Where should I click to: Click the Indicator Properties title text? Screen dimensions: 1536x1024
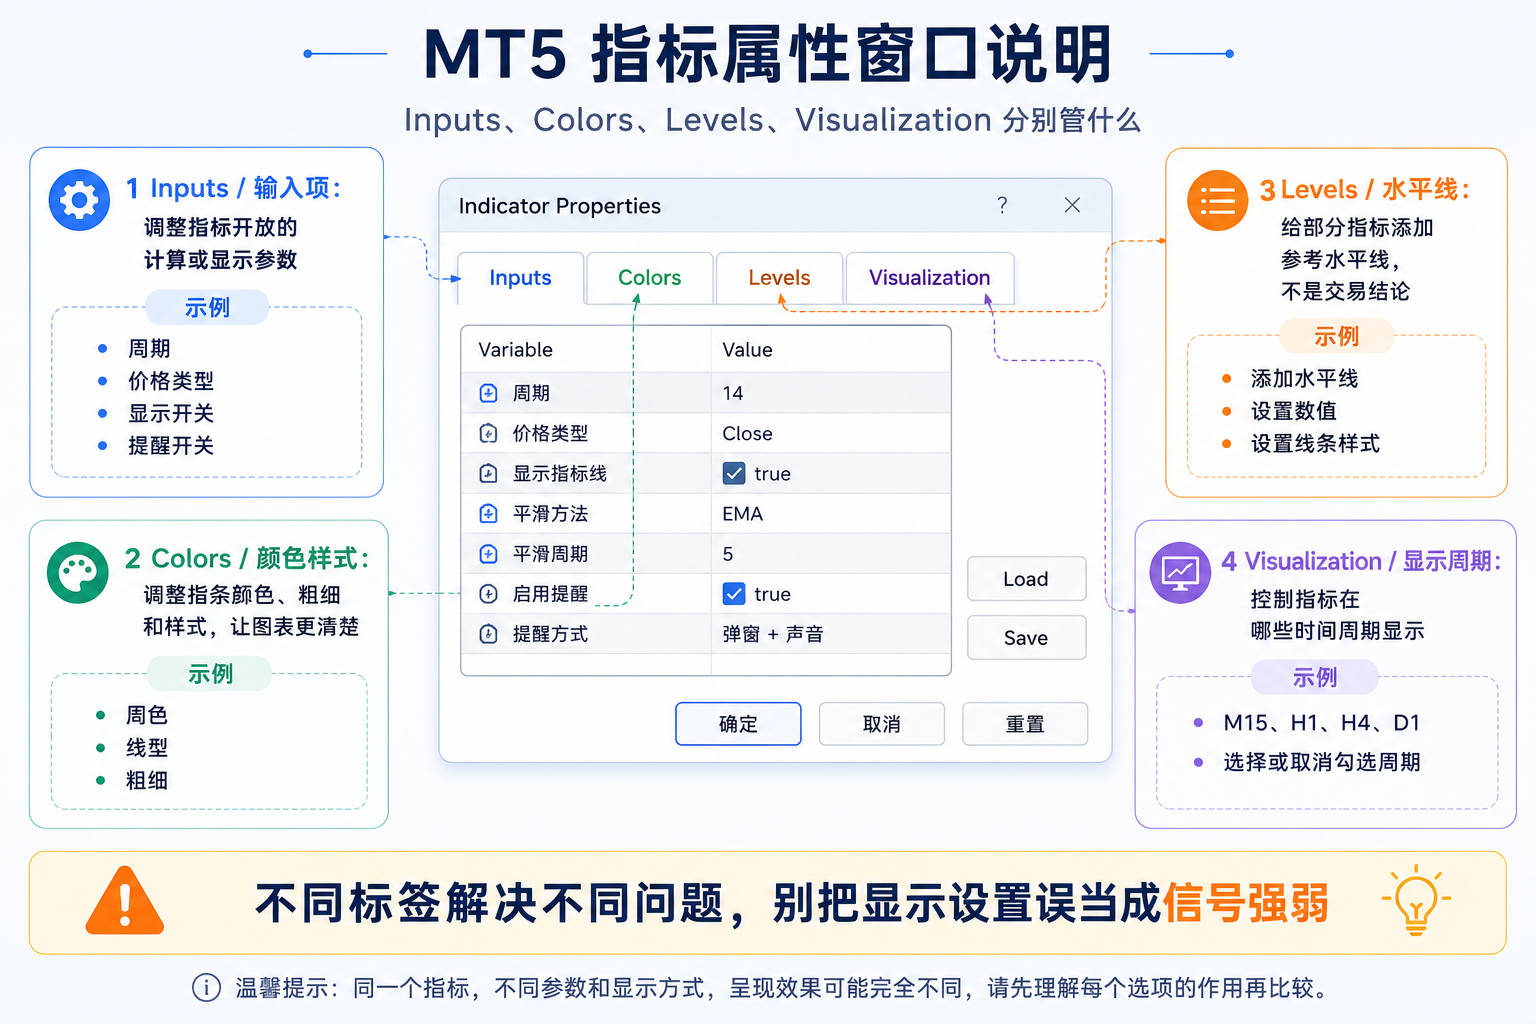(x=560, y=206)
